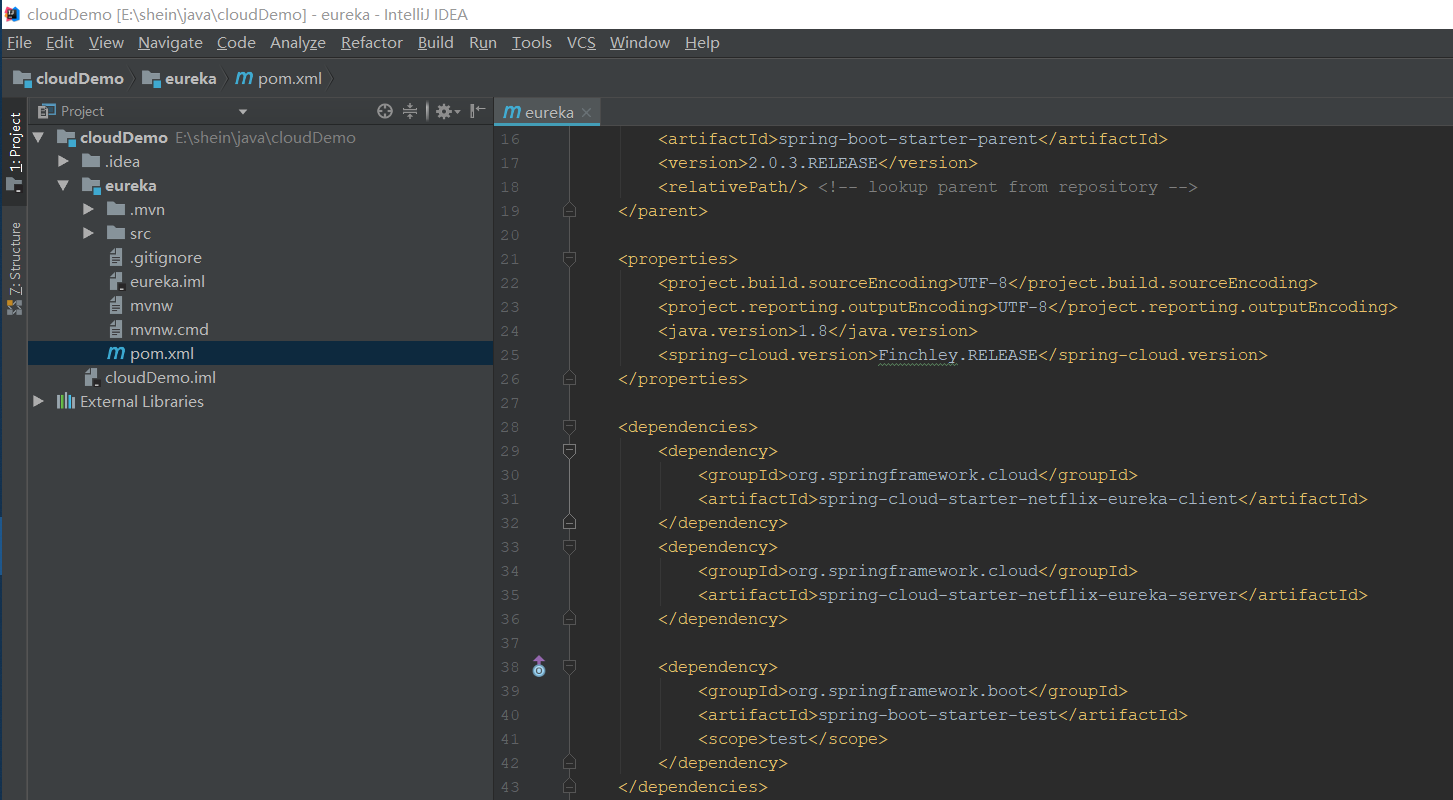Image resolution: width=1453 pixels, height=800 pixels.
Task: Select pom.xml in the project tree
Action: click(162, 353)
